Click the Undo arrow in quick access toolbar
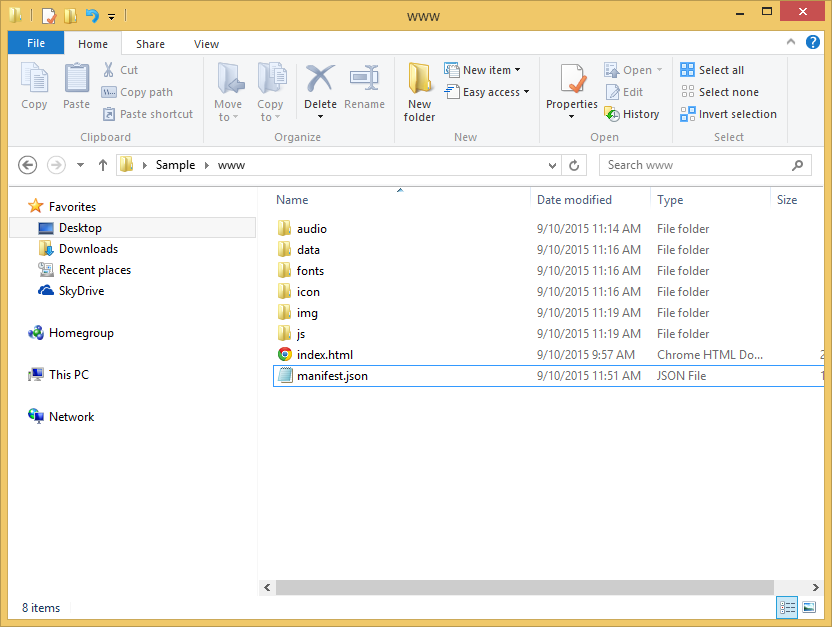Screen dimensions: 832x627 pos(92,15)
